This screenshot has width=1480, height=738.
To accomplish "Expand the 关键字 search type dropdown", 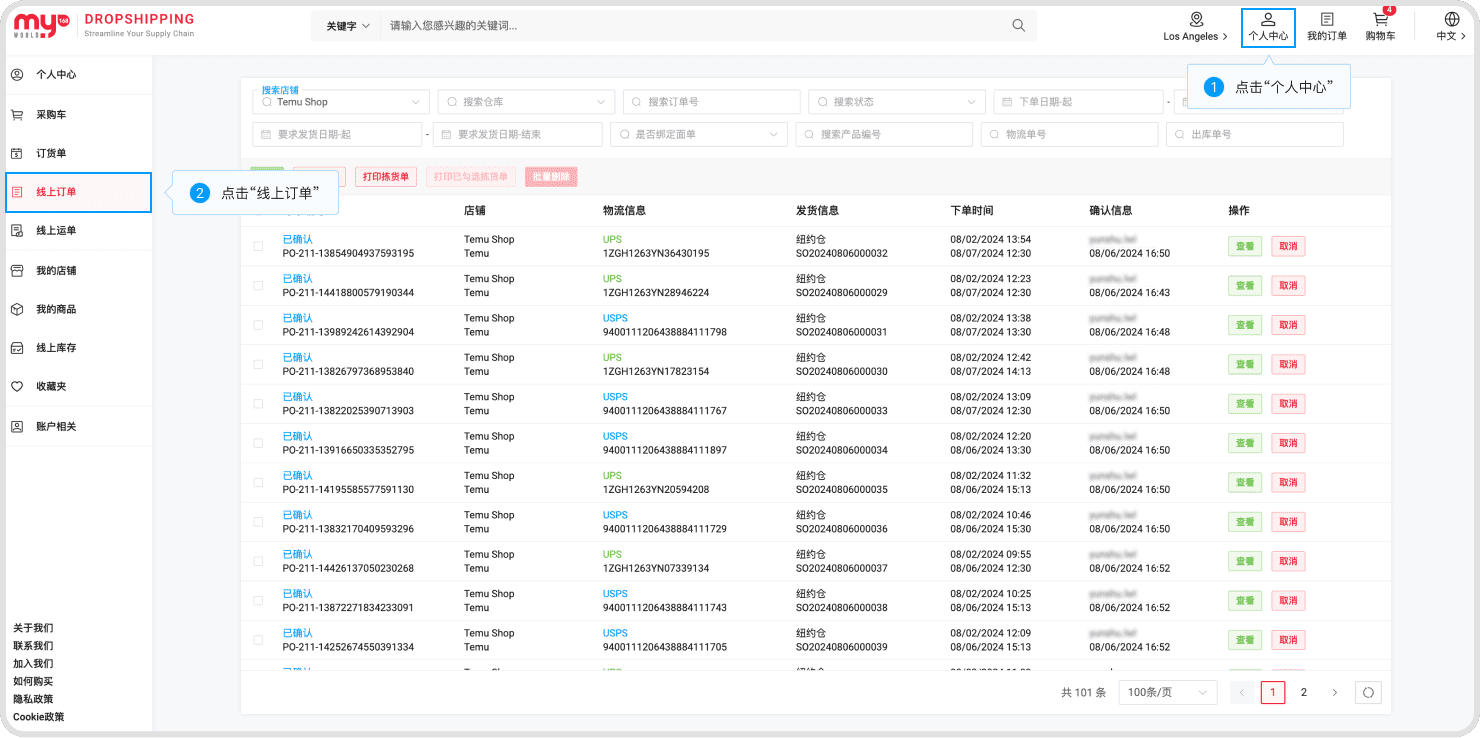I will point(347,26).
